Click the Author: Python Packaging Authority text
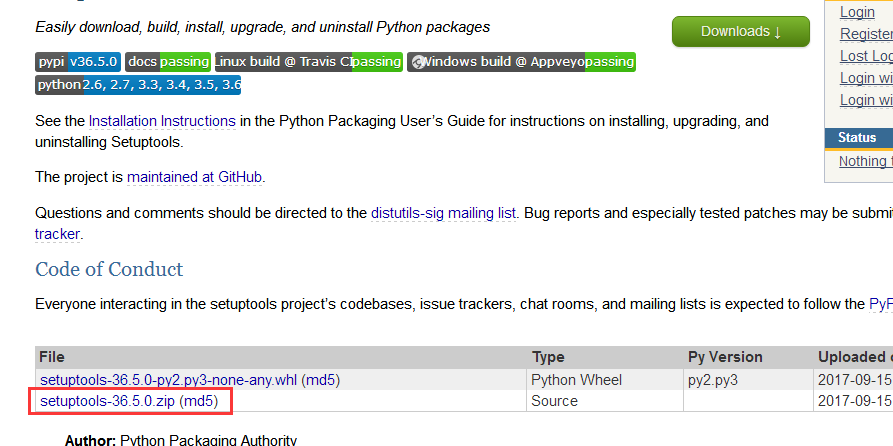 tap(181, 440)
